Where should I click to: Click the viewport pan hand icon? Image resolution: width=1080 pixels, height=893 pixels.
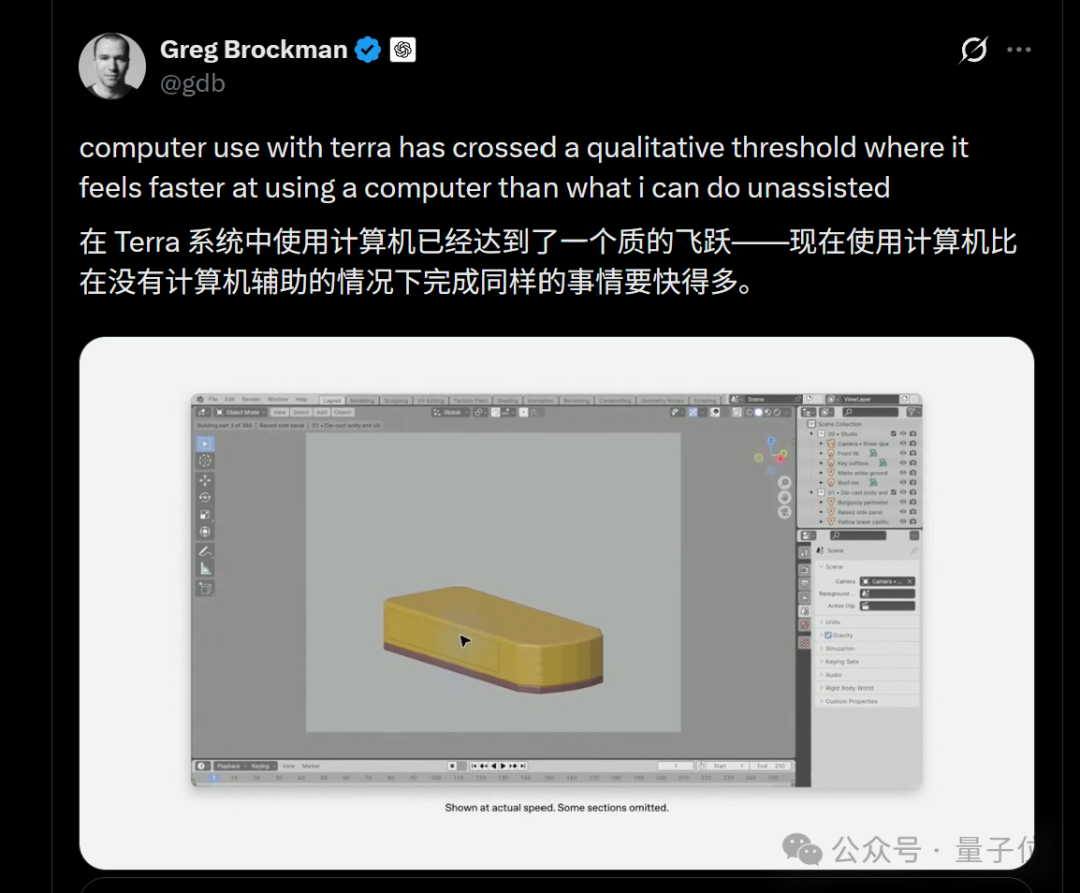(x=784, y=497)
